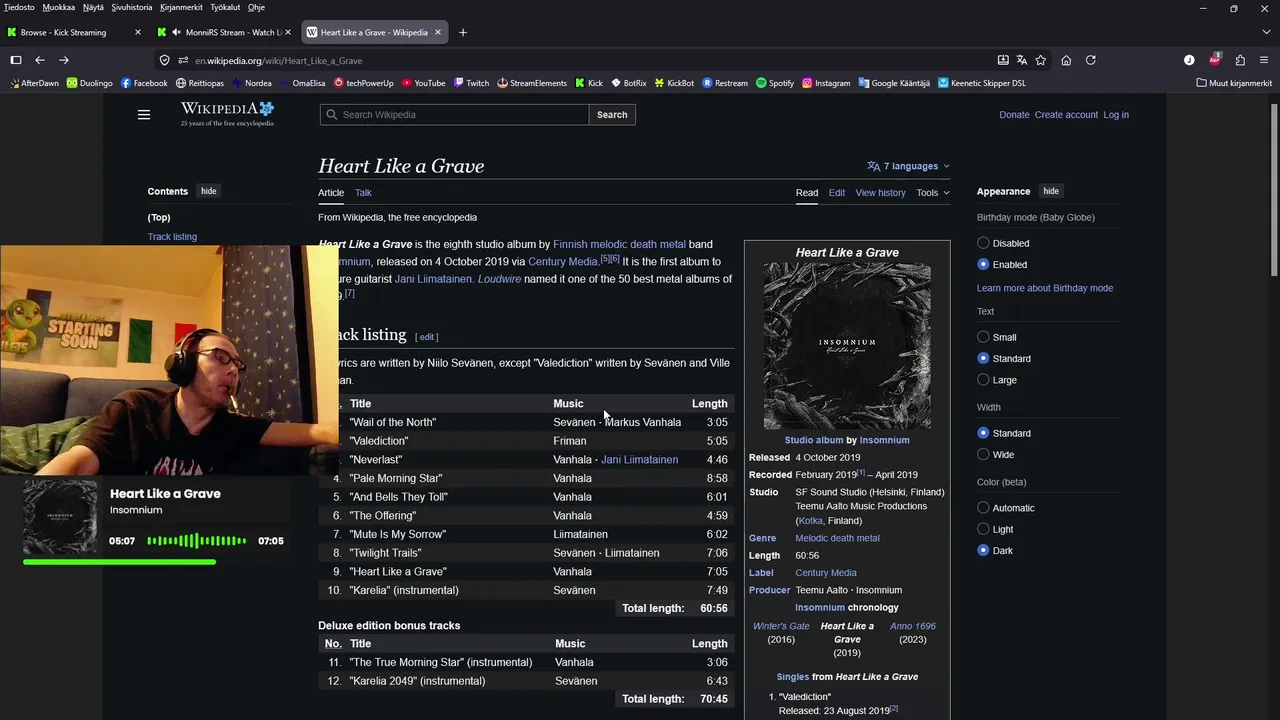Open the AfterDawn bookmark

[34, 83]
